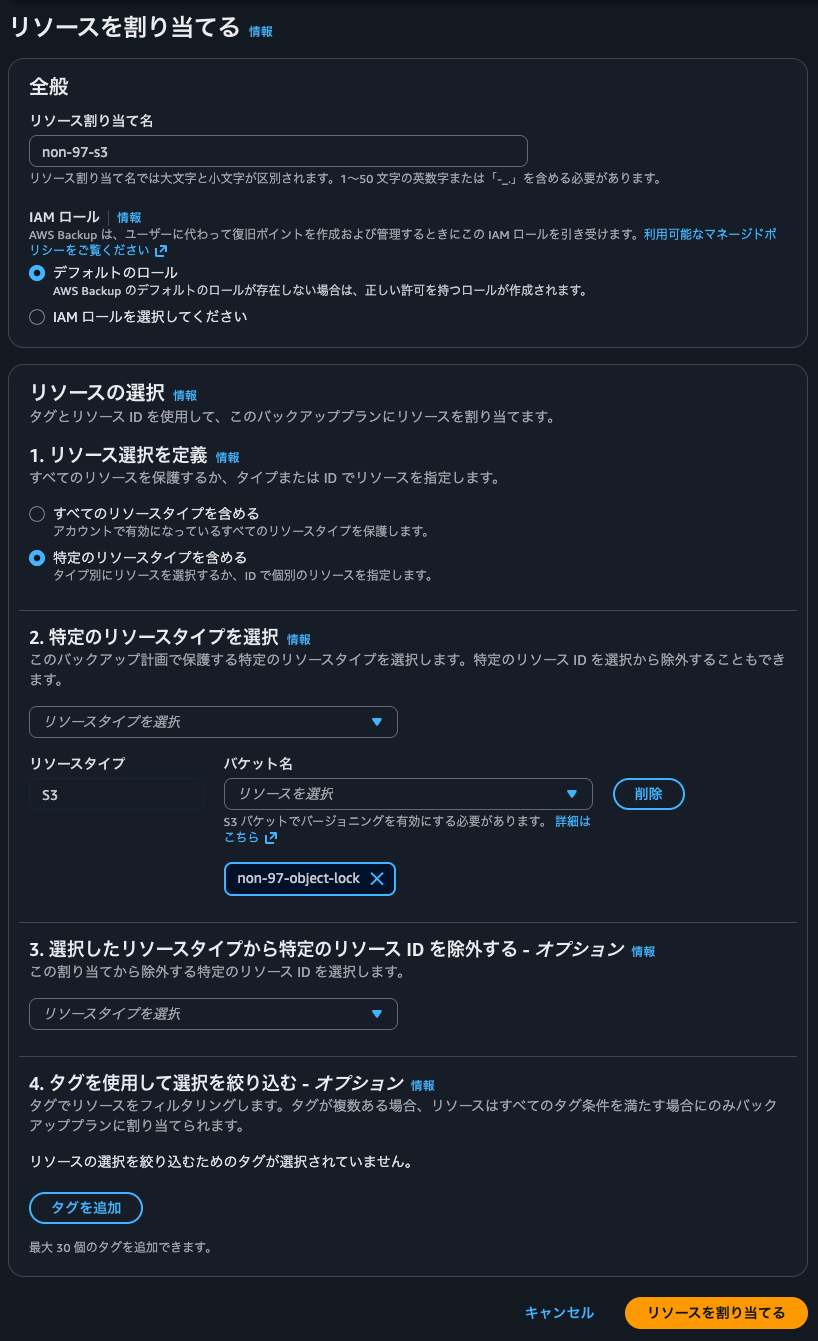Click the 削除 button next to the S3 row
This screenshot has height=1341, width=818.
648,793
